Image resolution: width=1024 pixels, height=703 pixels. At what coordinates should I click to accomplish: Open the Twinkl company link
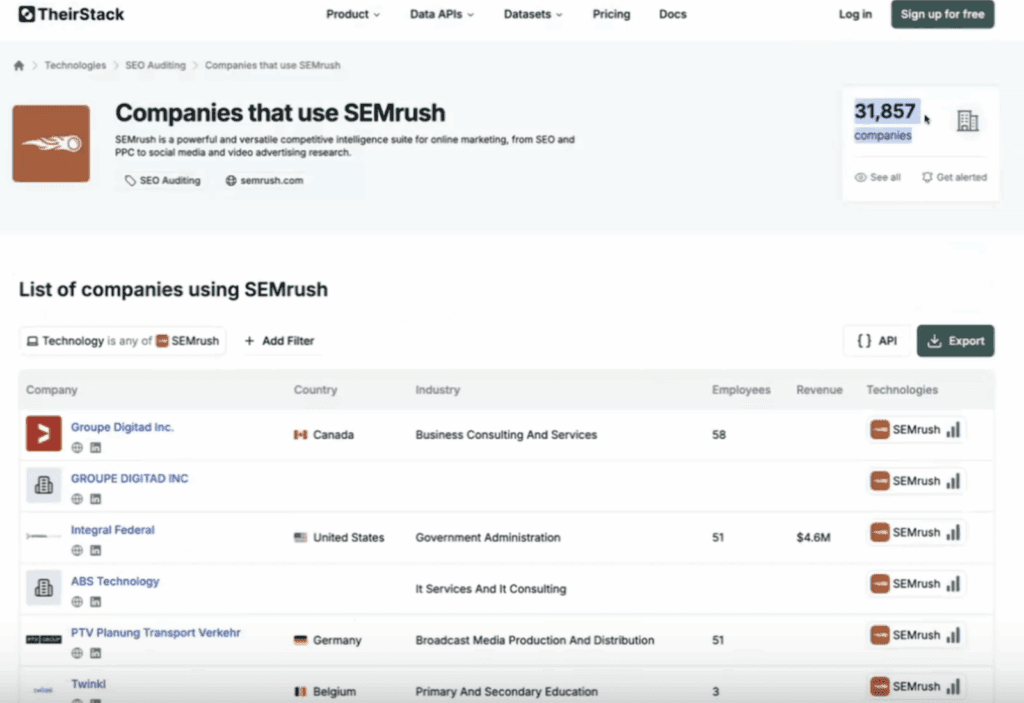click(x=88, y=684)
